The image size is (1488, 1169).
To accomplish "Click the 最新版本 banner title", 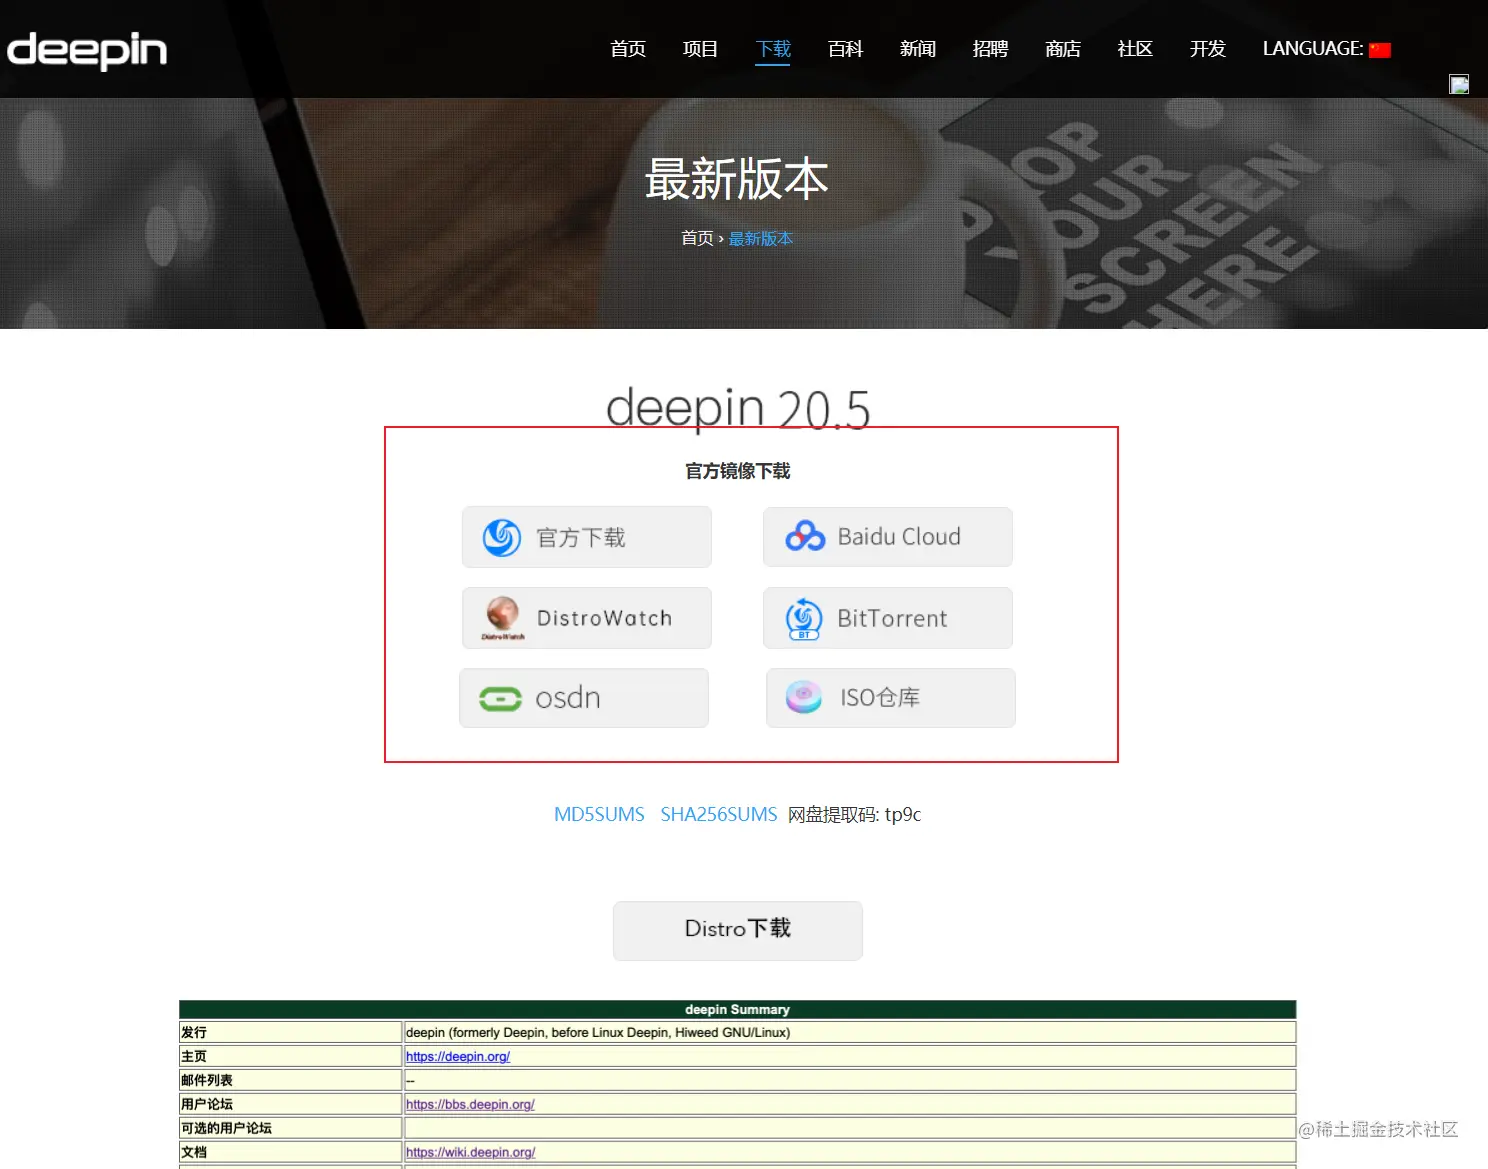I will [x=737, y=180].
